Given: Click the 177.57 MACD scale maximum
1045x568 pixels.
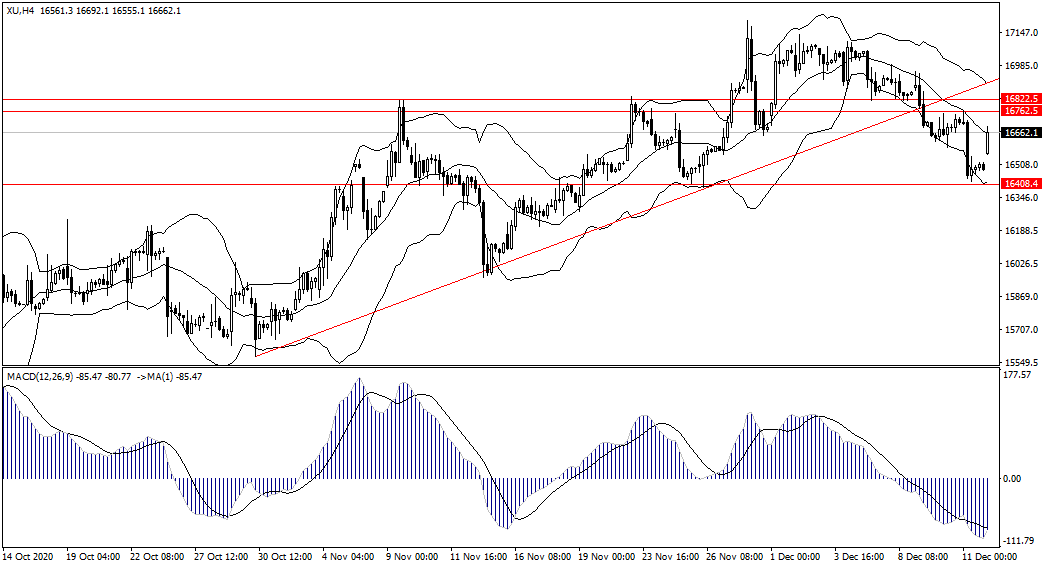Looking at the screenshot, I should (1020, 375).
